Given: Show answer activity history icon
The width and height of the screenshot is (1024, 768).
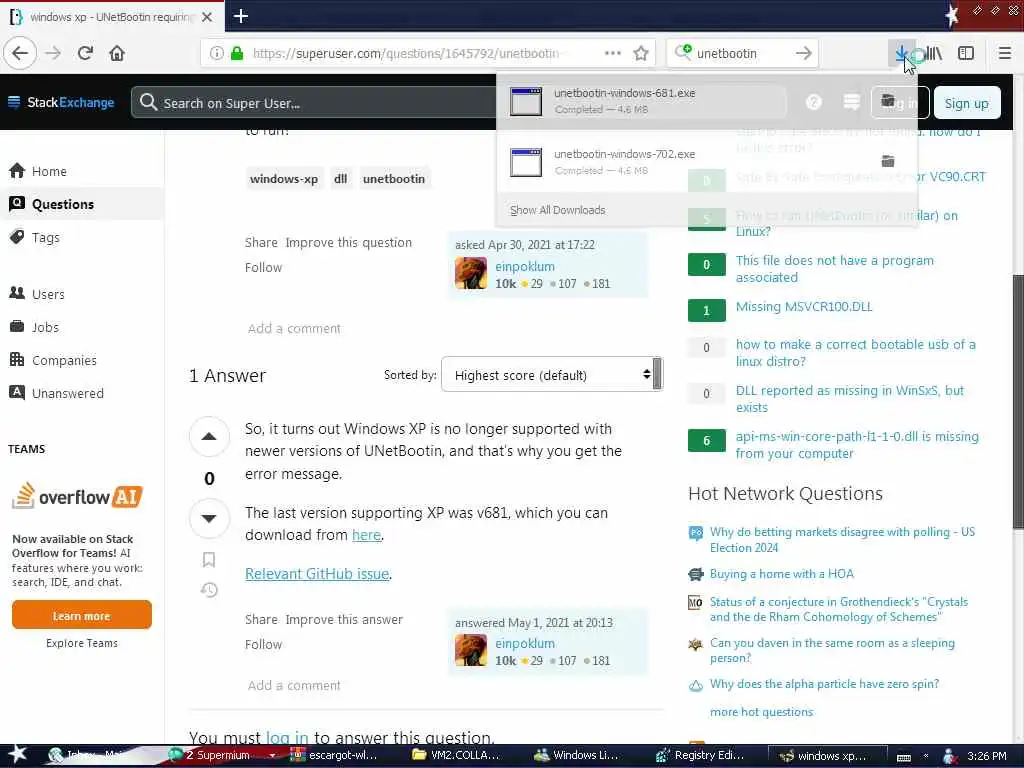Looking at the screenshot, I should 209,590.
